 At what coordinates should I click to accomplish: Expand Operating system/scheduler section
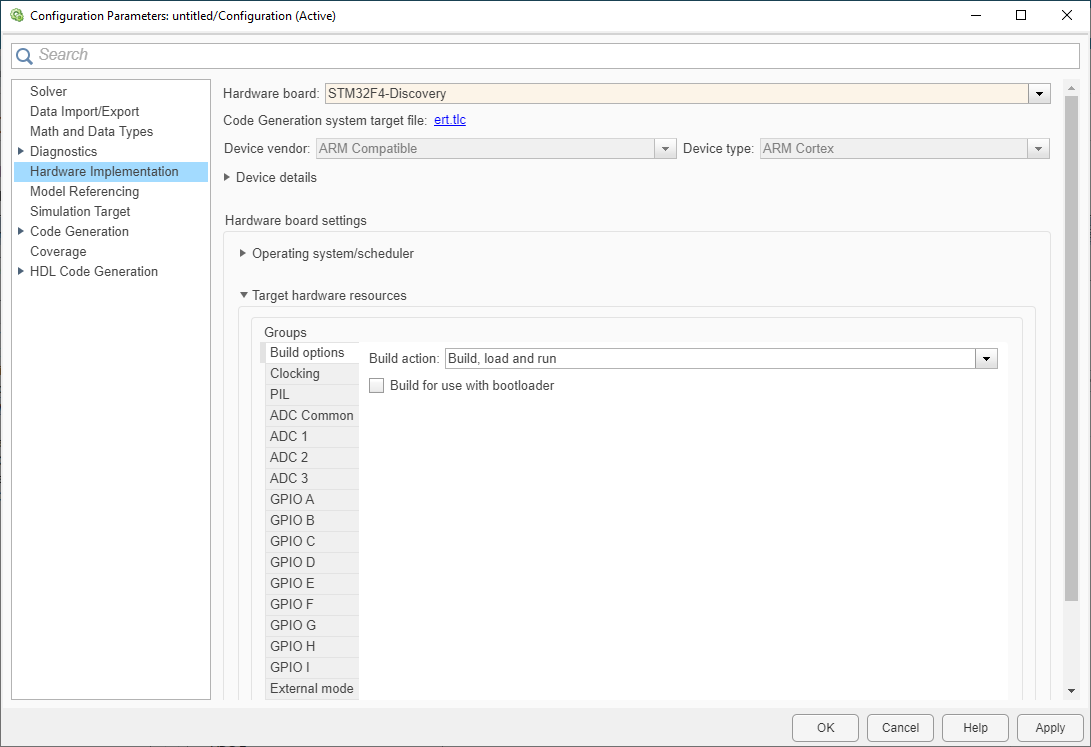click(243, 254)
